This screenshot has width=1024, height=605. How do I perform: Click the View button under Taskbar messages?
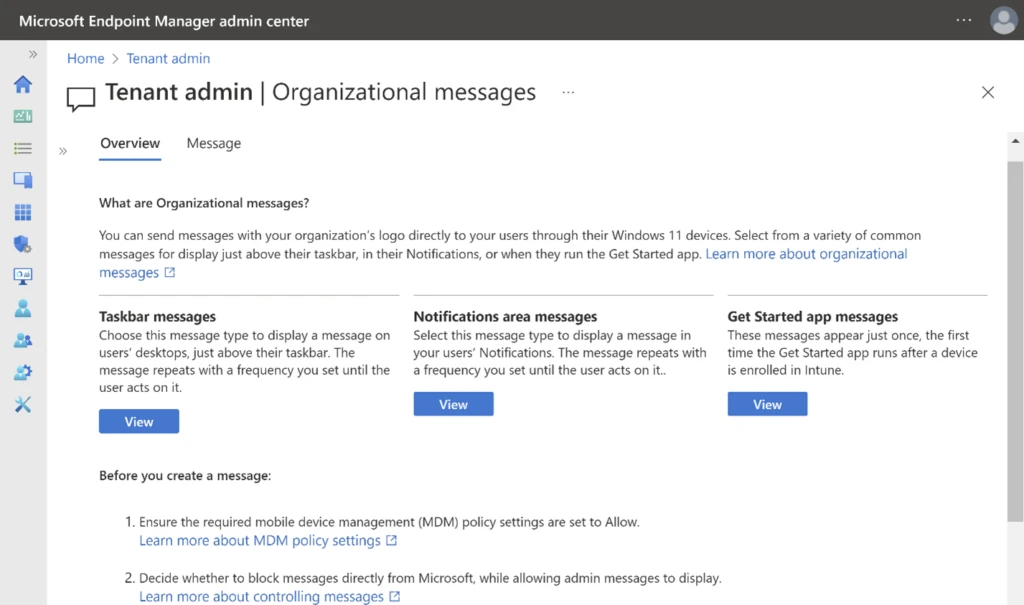click(138, 421)
